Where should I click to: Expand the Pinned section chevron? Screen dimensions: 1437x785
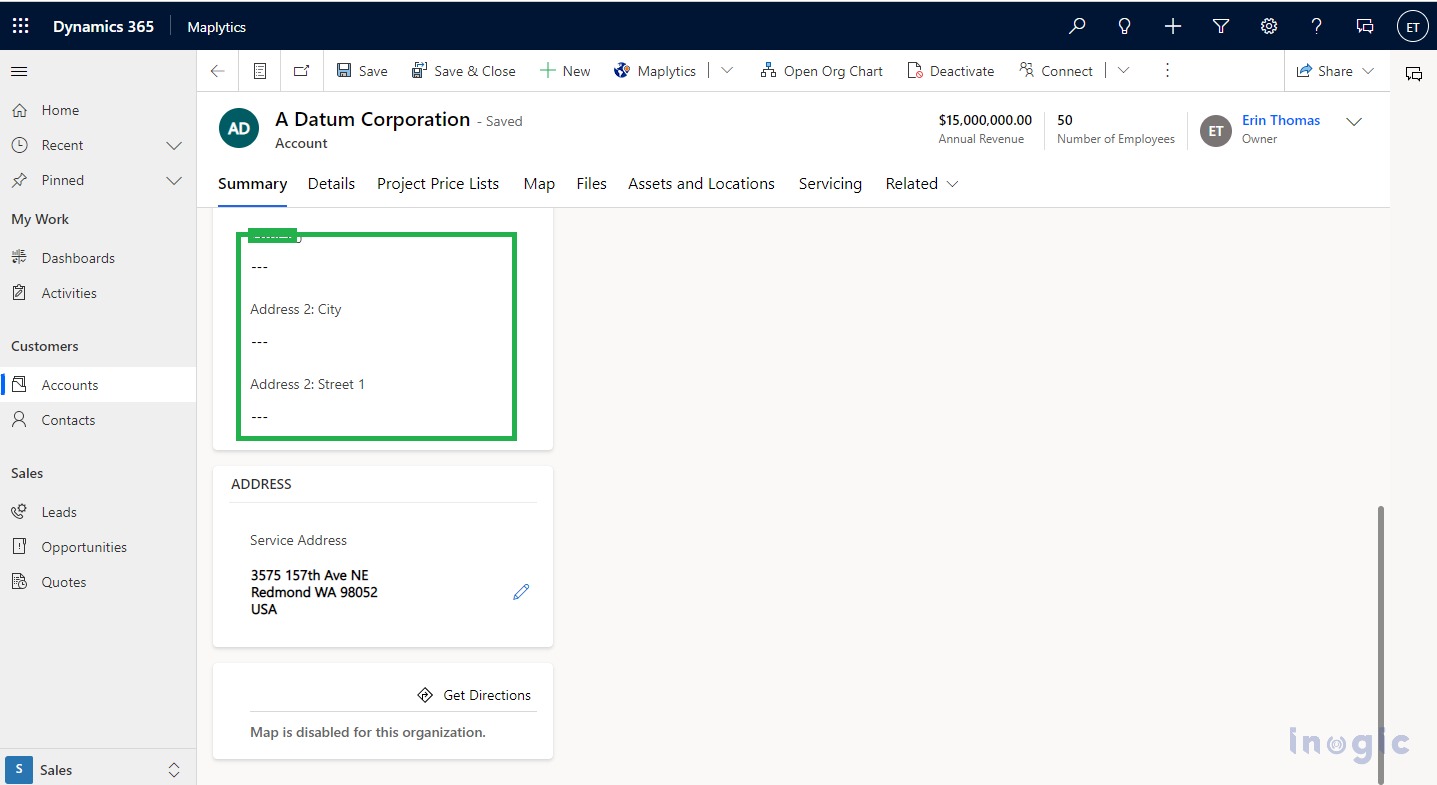[174, 181]
